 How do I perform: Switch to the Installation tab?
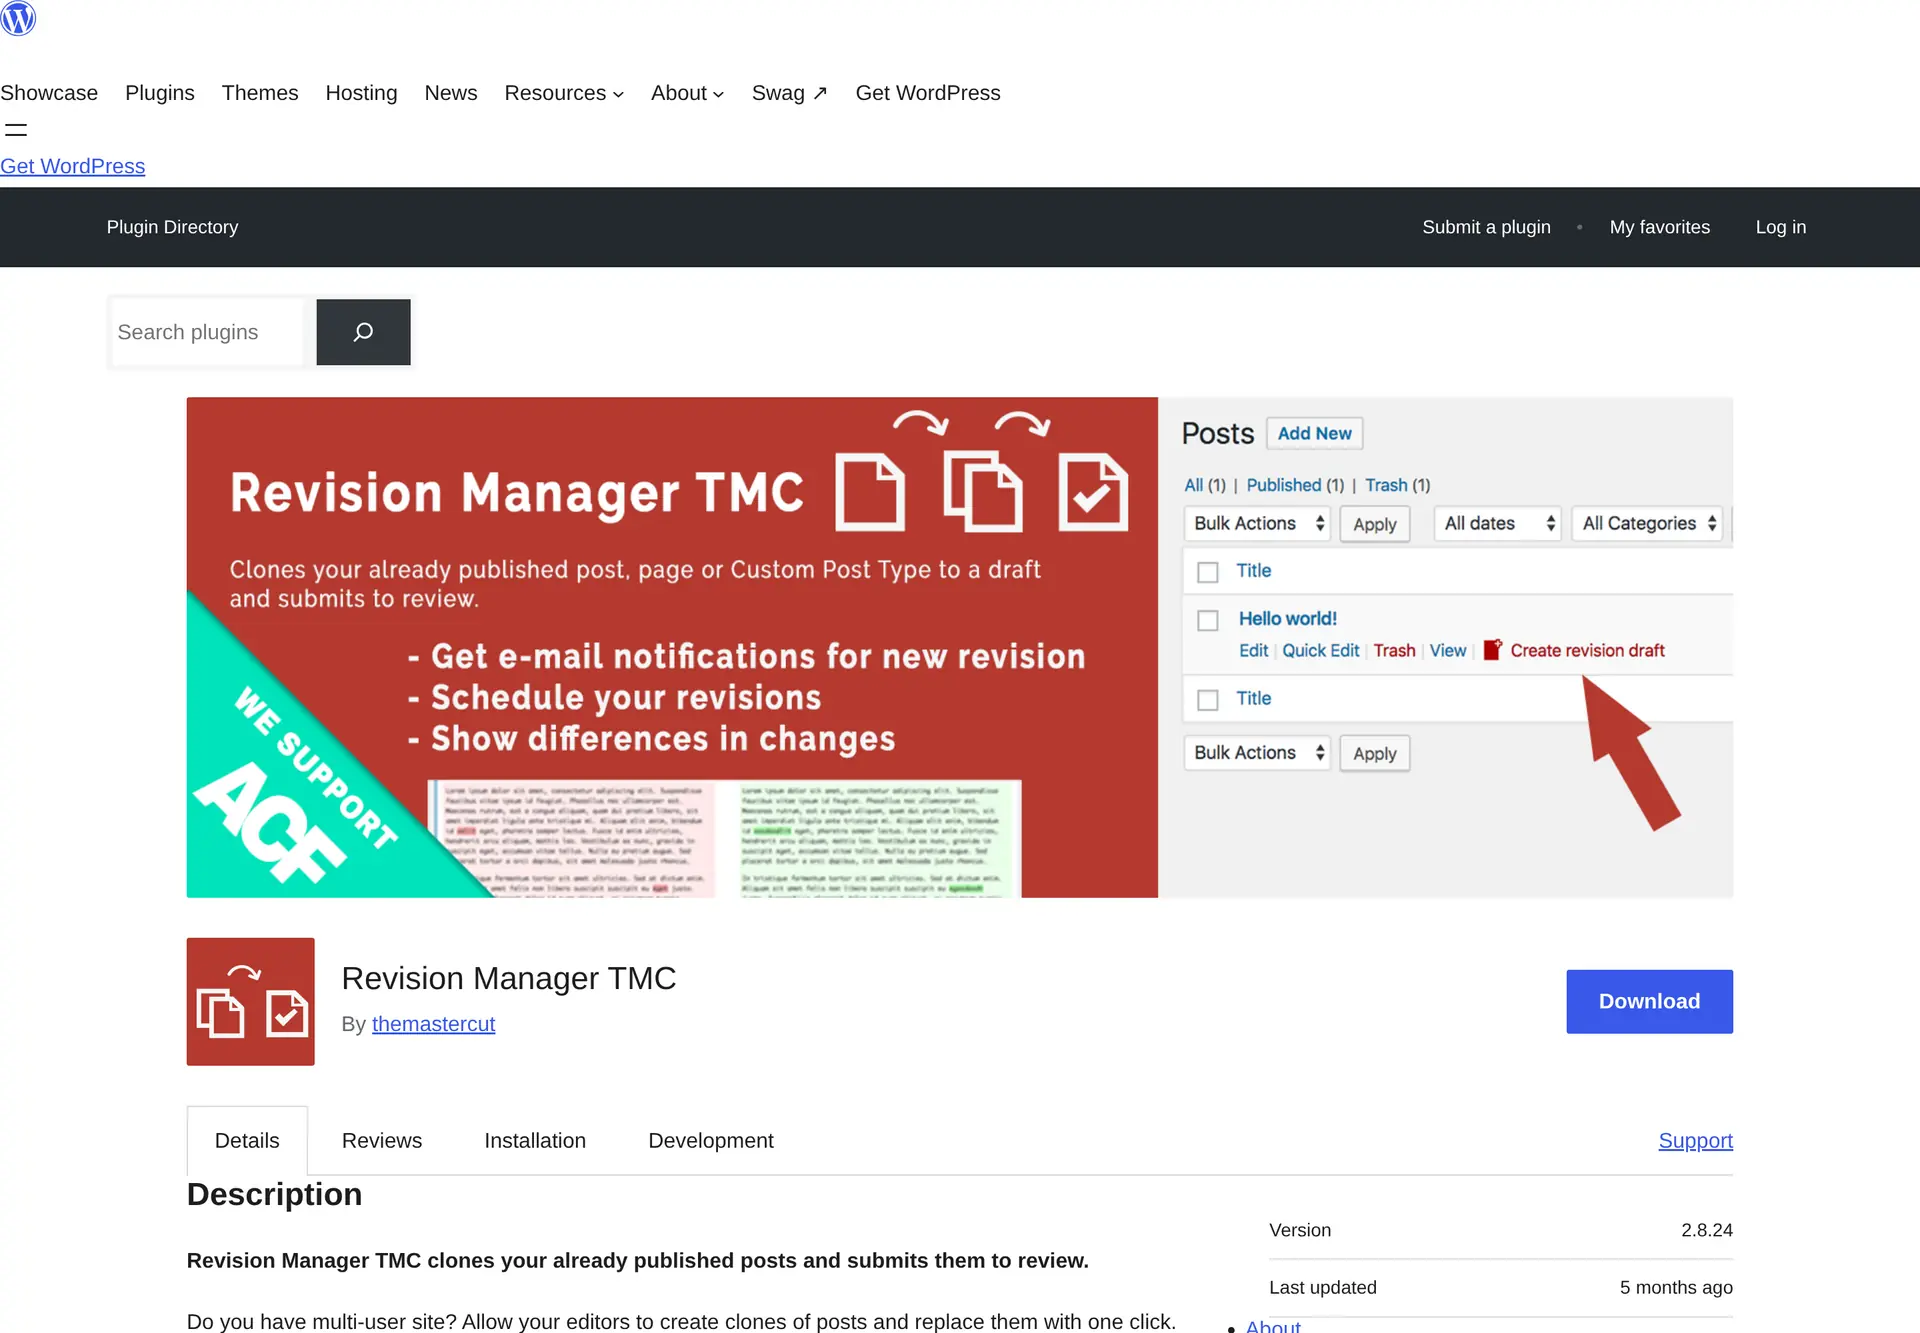point(535,1141)
